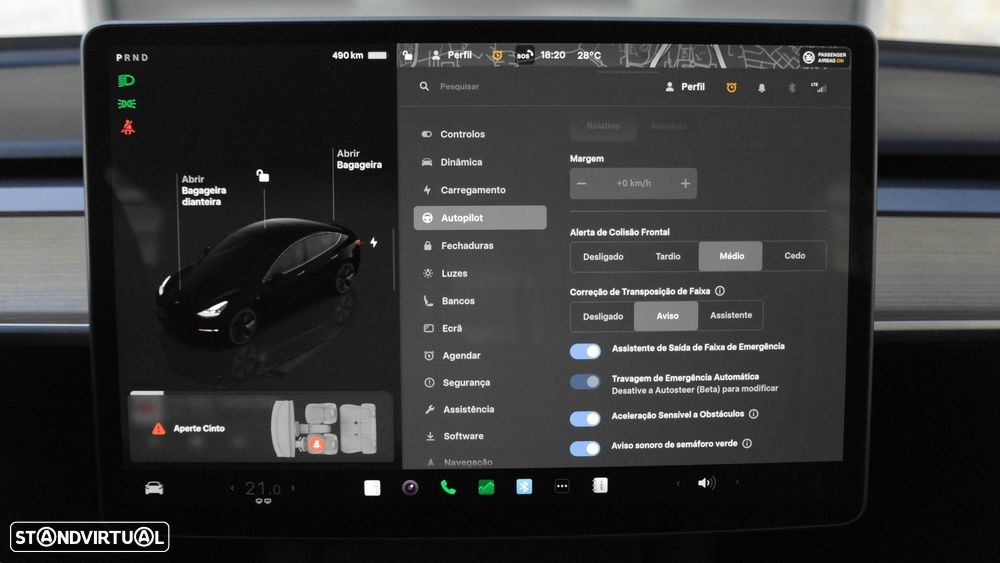
Task: Tap the headlights indicator icon
Action: (126, 80)
